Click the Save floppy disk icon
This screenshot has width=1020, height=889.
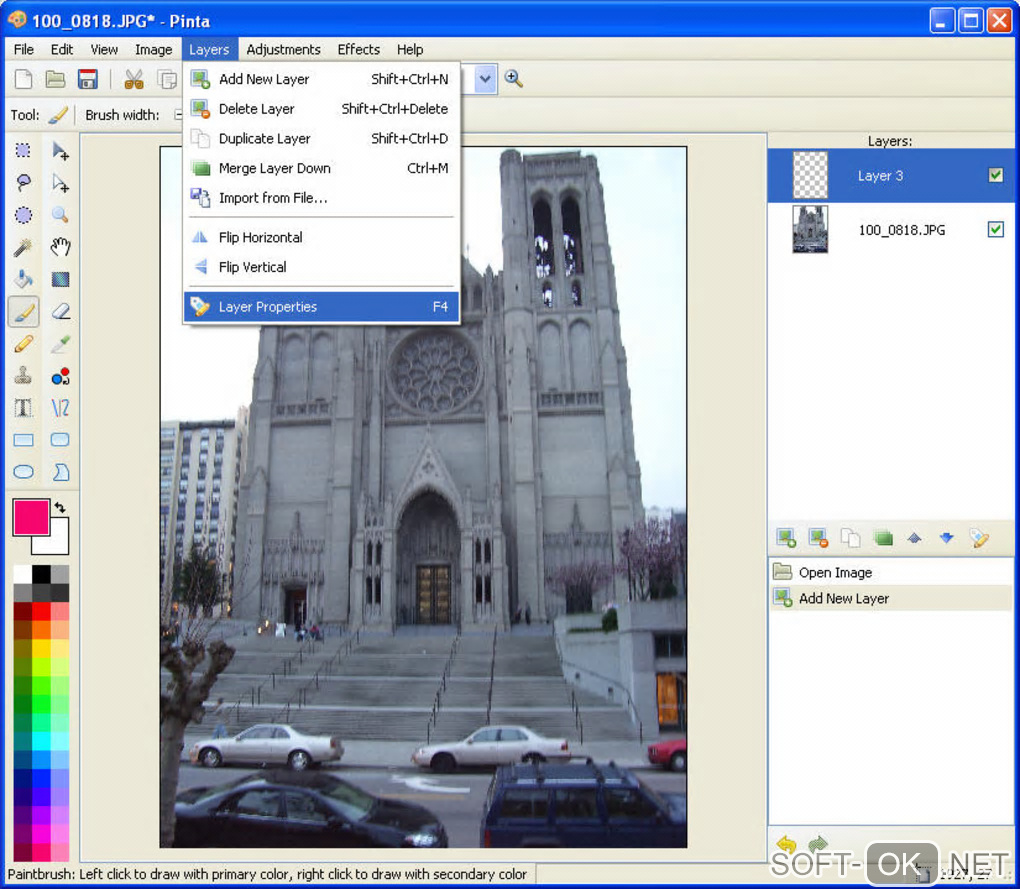(87, 80)
